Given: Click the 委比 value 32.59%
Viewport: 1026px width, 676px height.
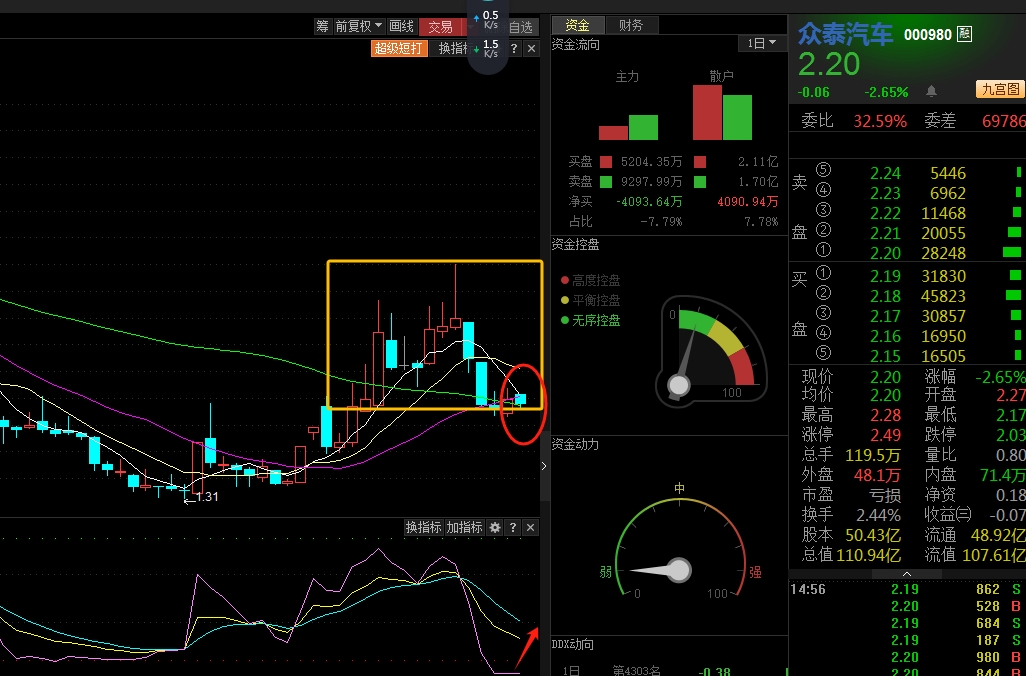Looking at the screenshot, I should click(x=880, y=121).
